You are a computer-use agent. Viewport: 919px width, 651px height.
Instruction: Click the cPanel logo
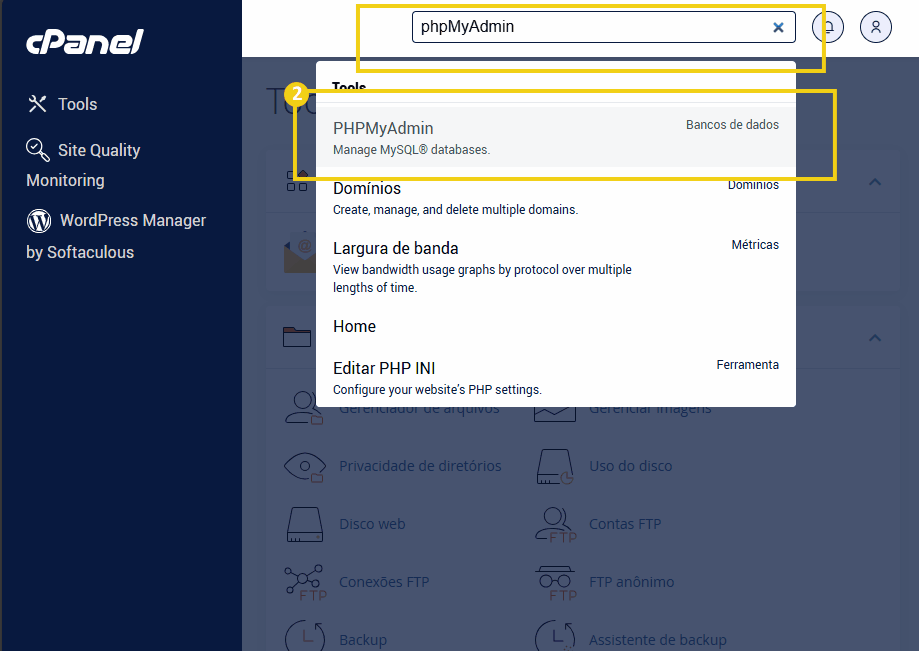pos(84,42)
